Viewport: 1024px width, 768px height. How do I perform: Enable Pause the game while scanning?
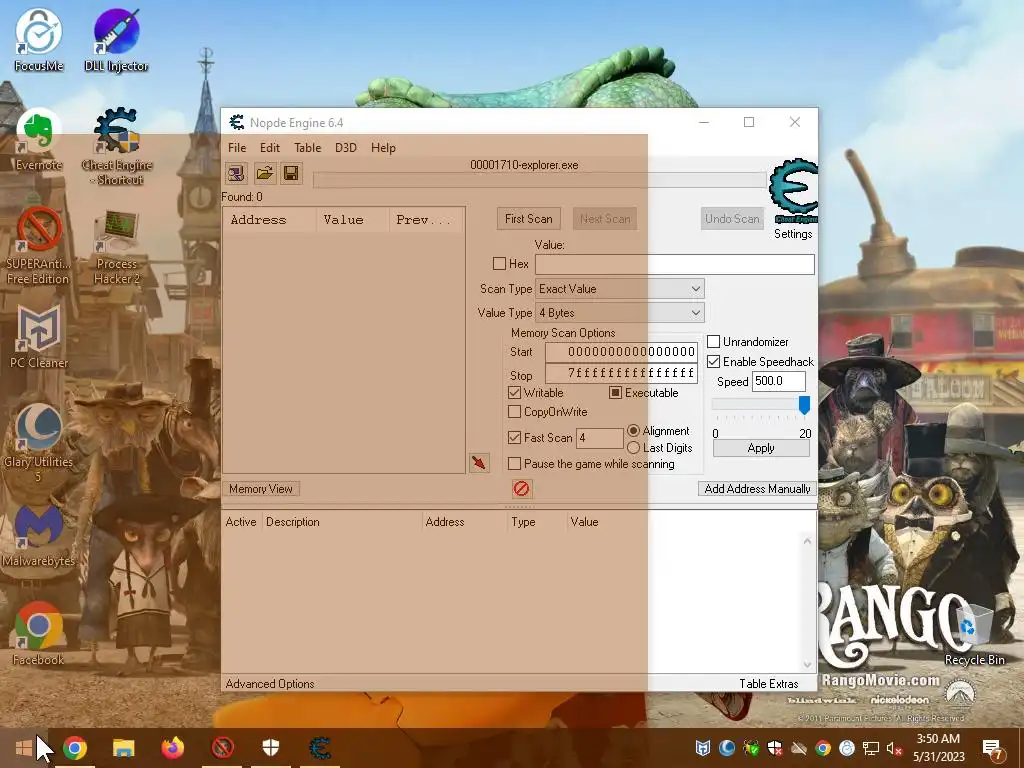515,464
